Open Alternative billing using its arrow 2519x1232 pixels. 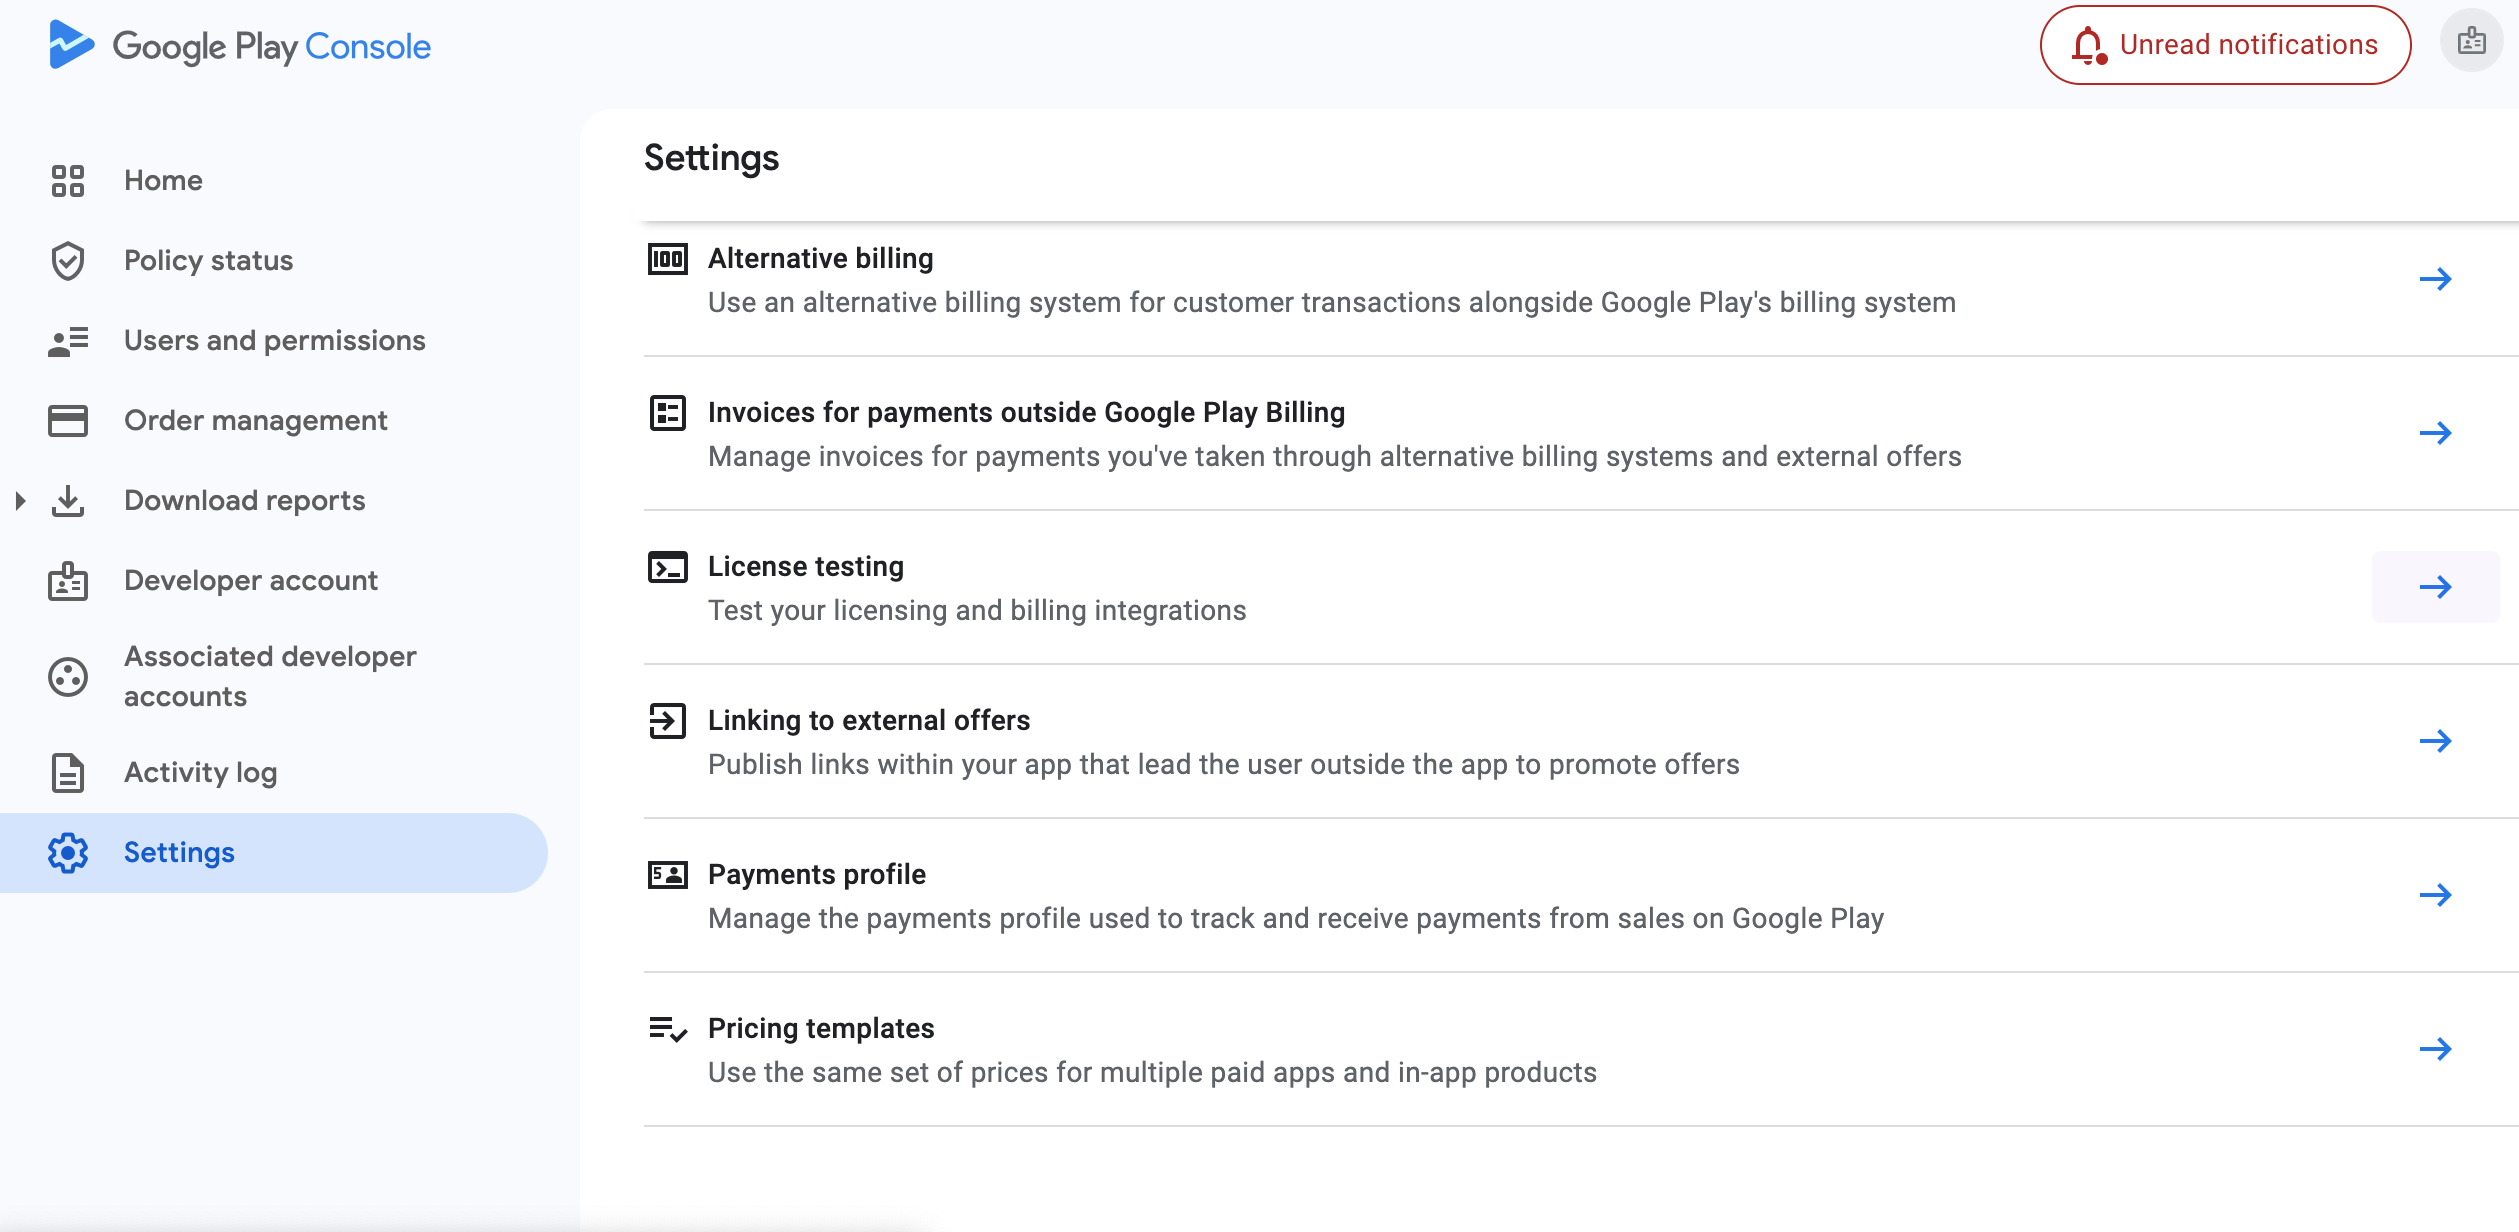click(2435, 279)
